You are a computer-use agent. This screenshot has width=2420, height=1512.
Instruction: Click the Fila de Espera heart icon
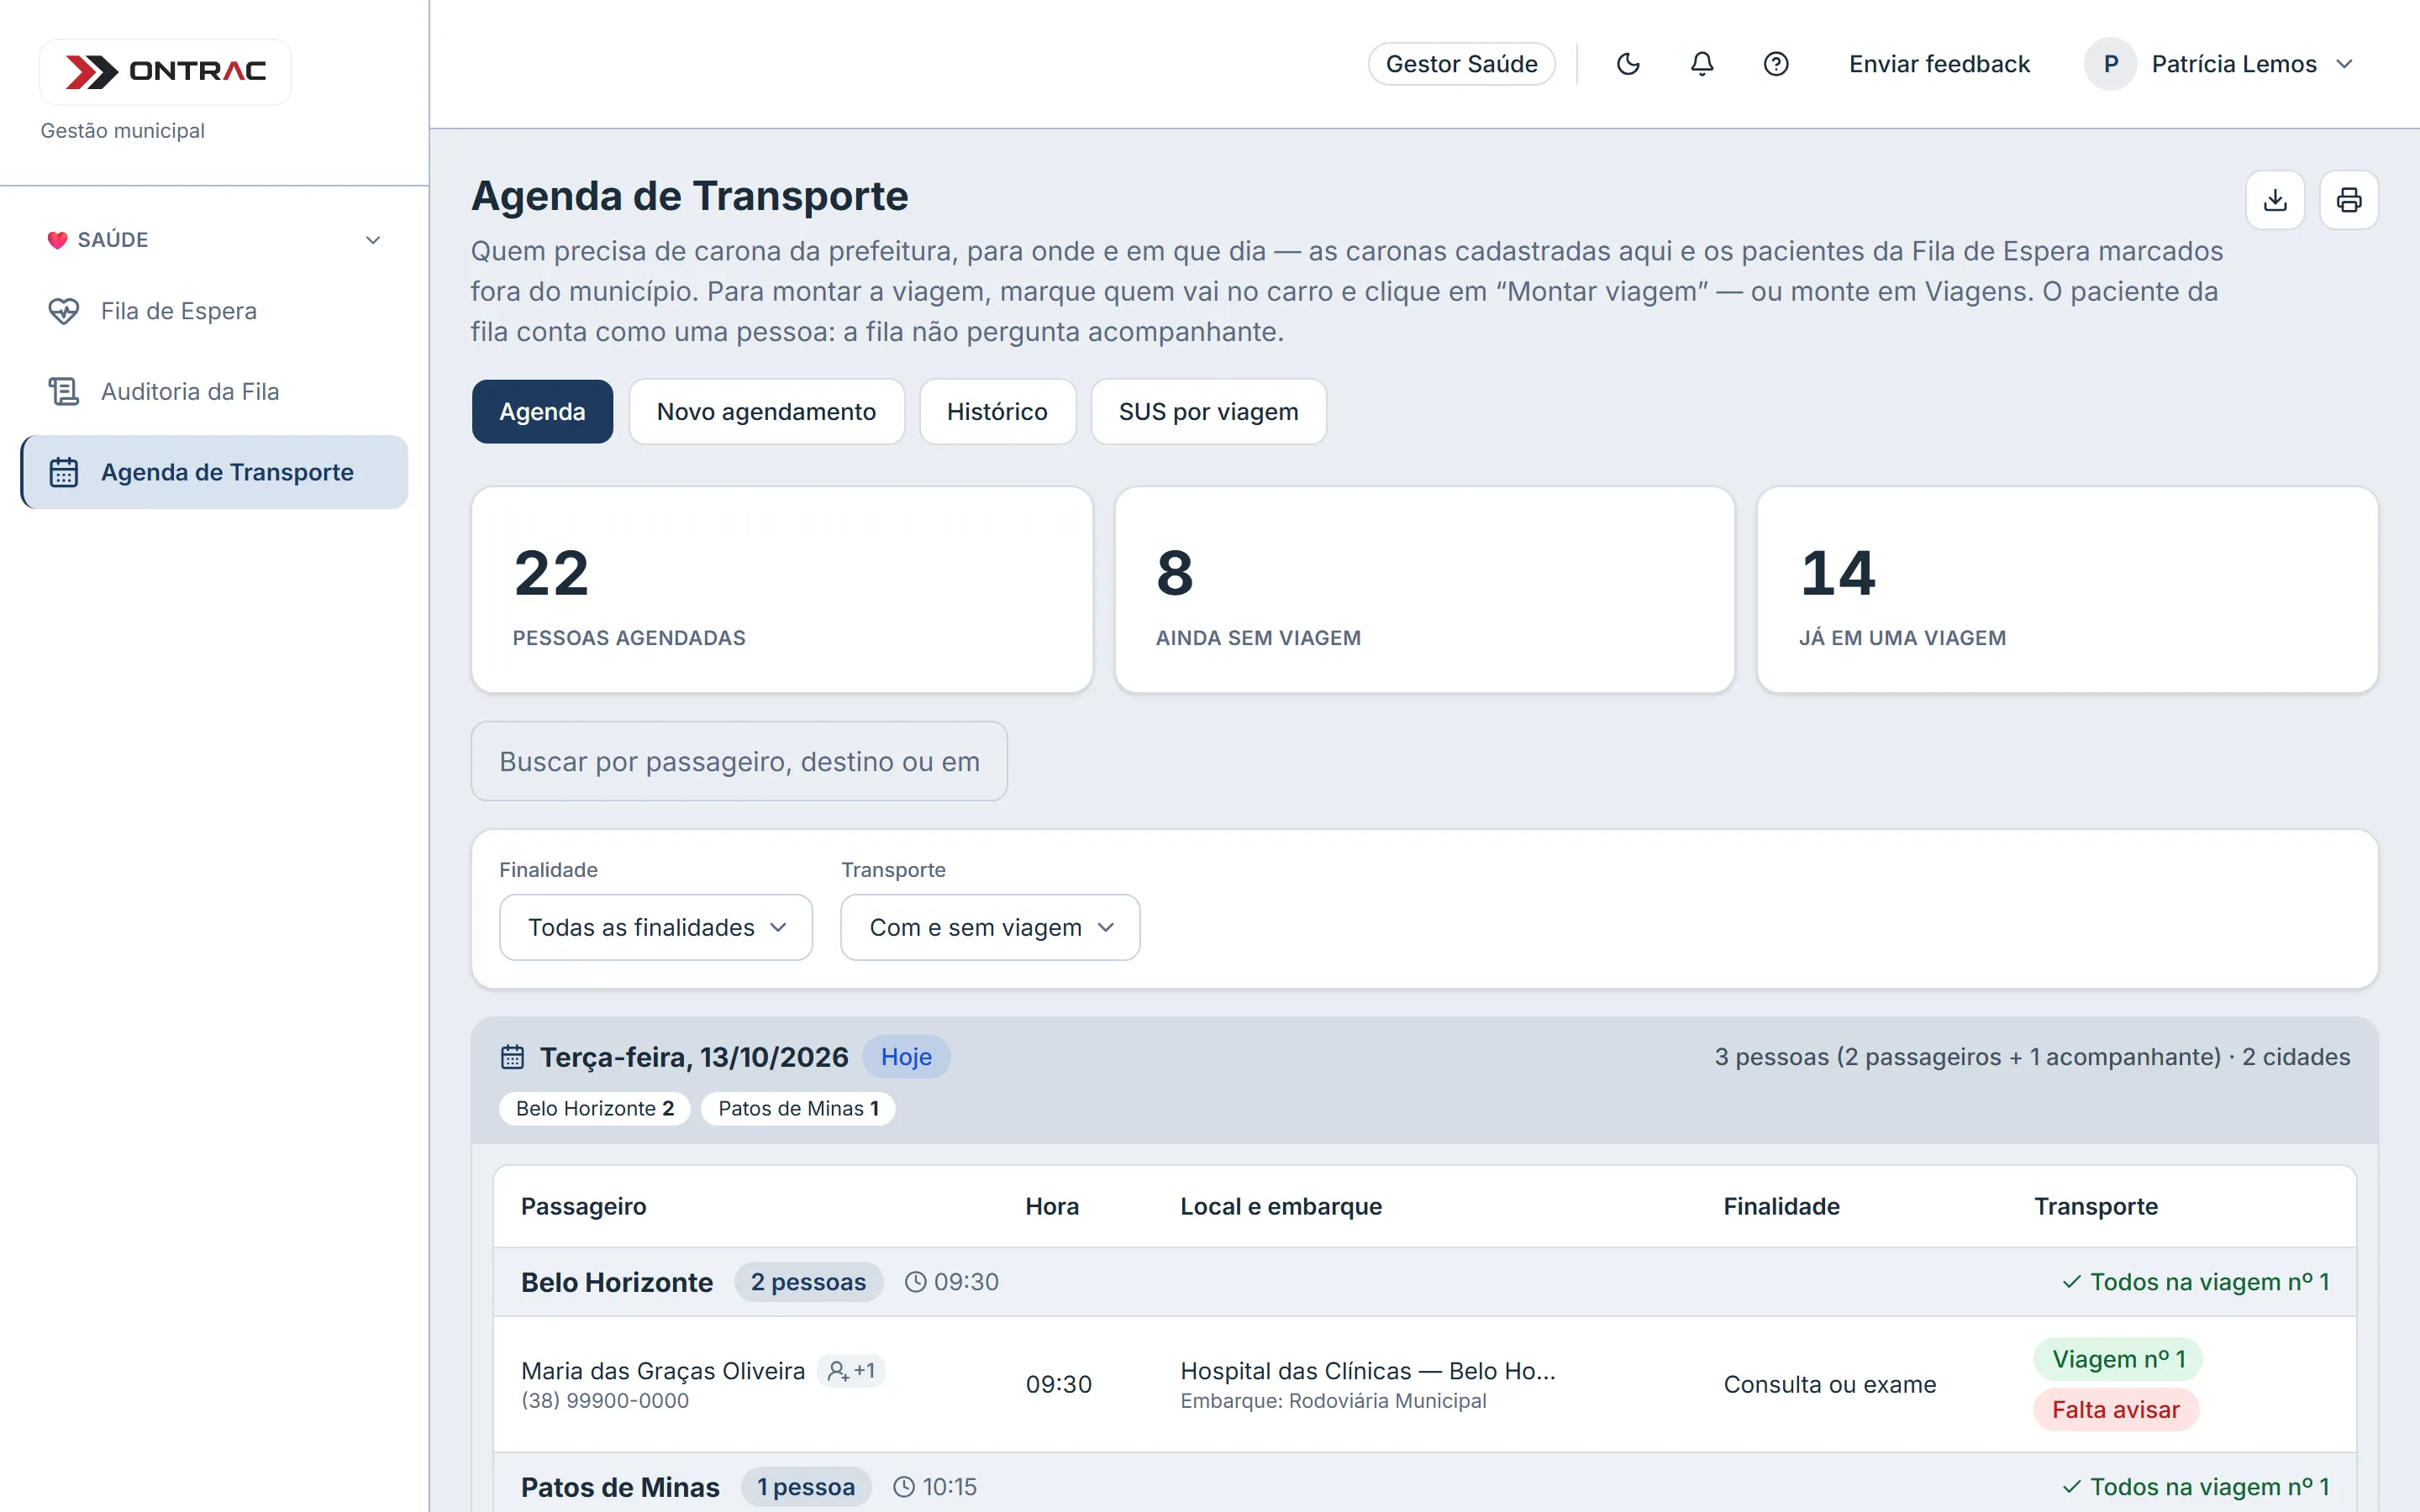click(x=64, y=311)
